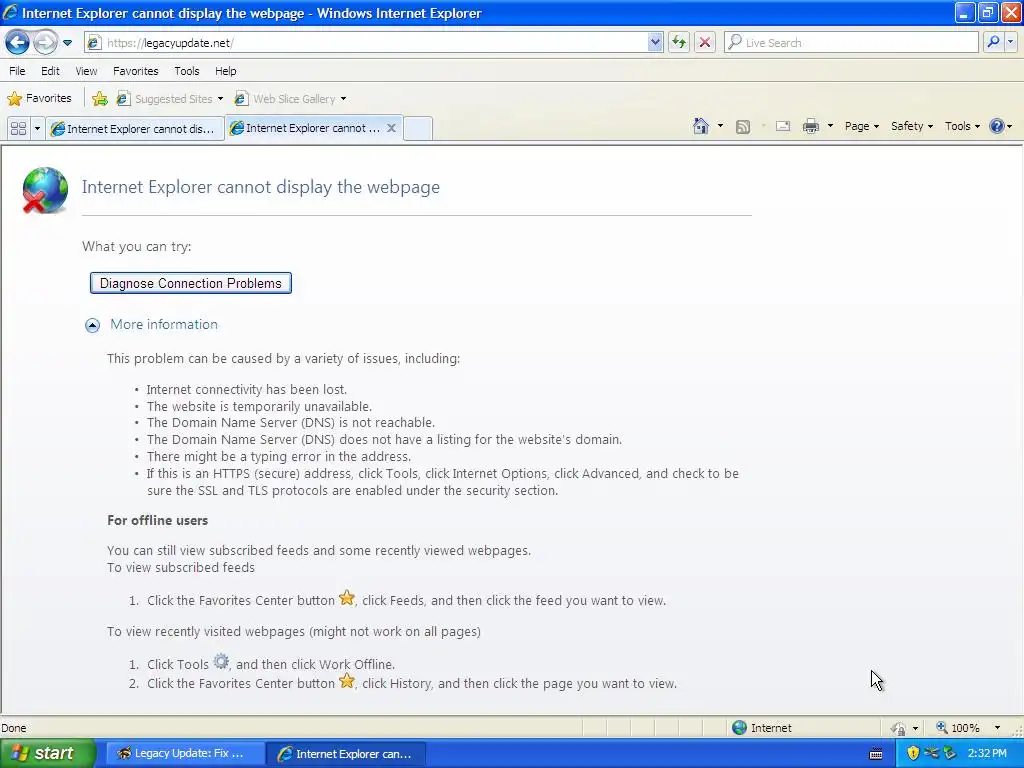
Task: Click the blue Help question mark icon
Action: [x=997, y=126]
